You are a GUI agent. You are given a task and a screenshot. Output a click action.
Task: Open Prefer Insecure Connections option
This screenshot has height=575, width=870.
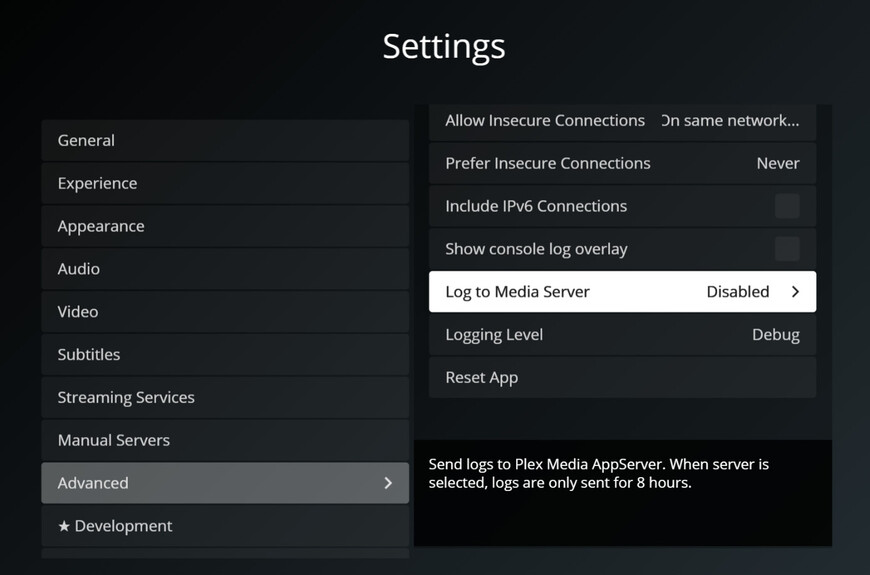(622, 164)
